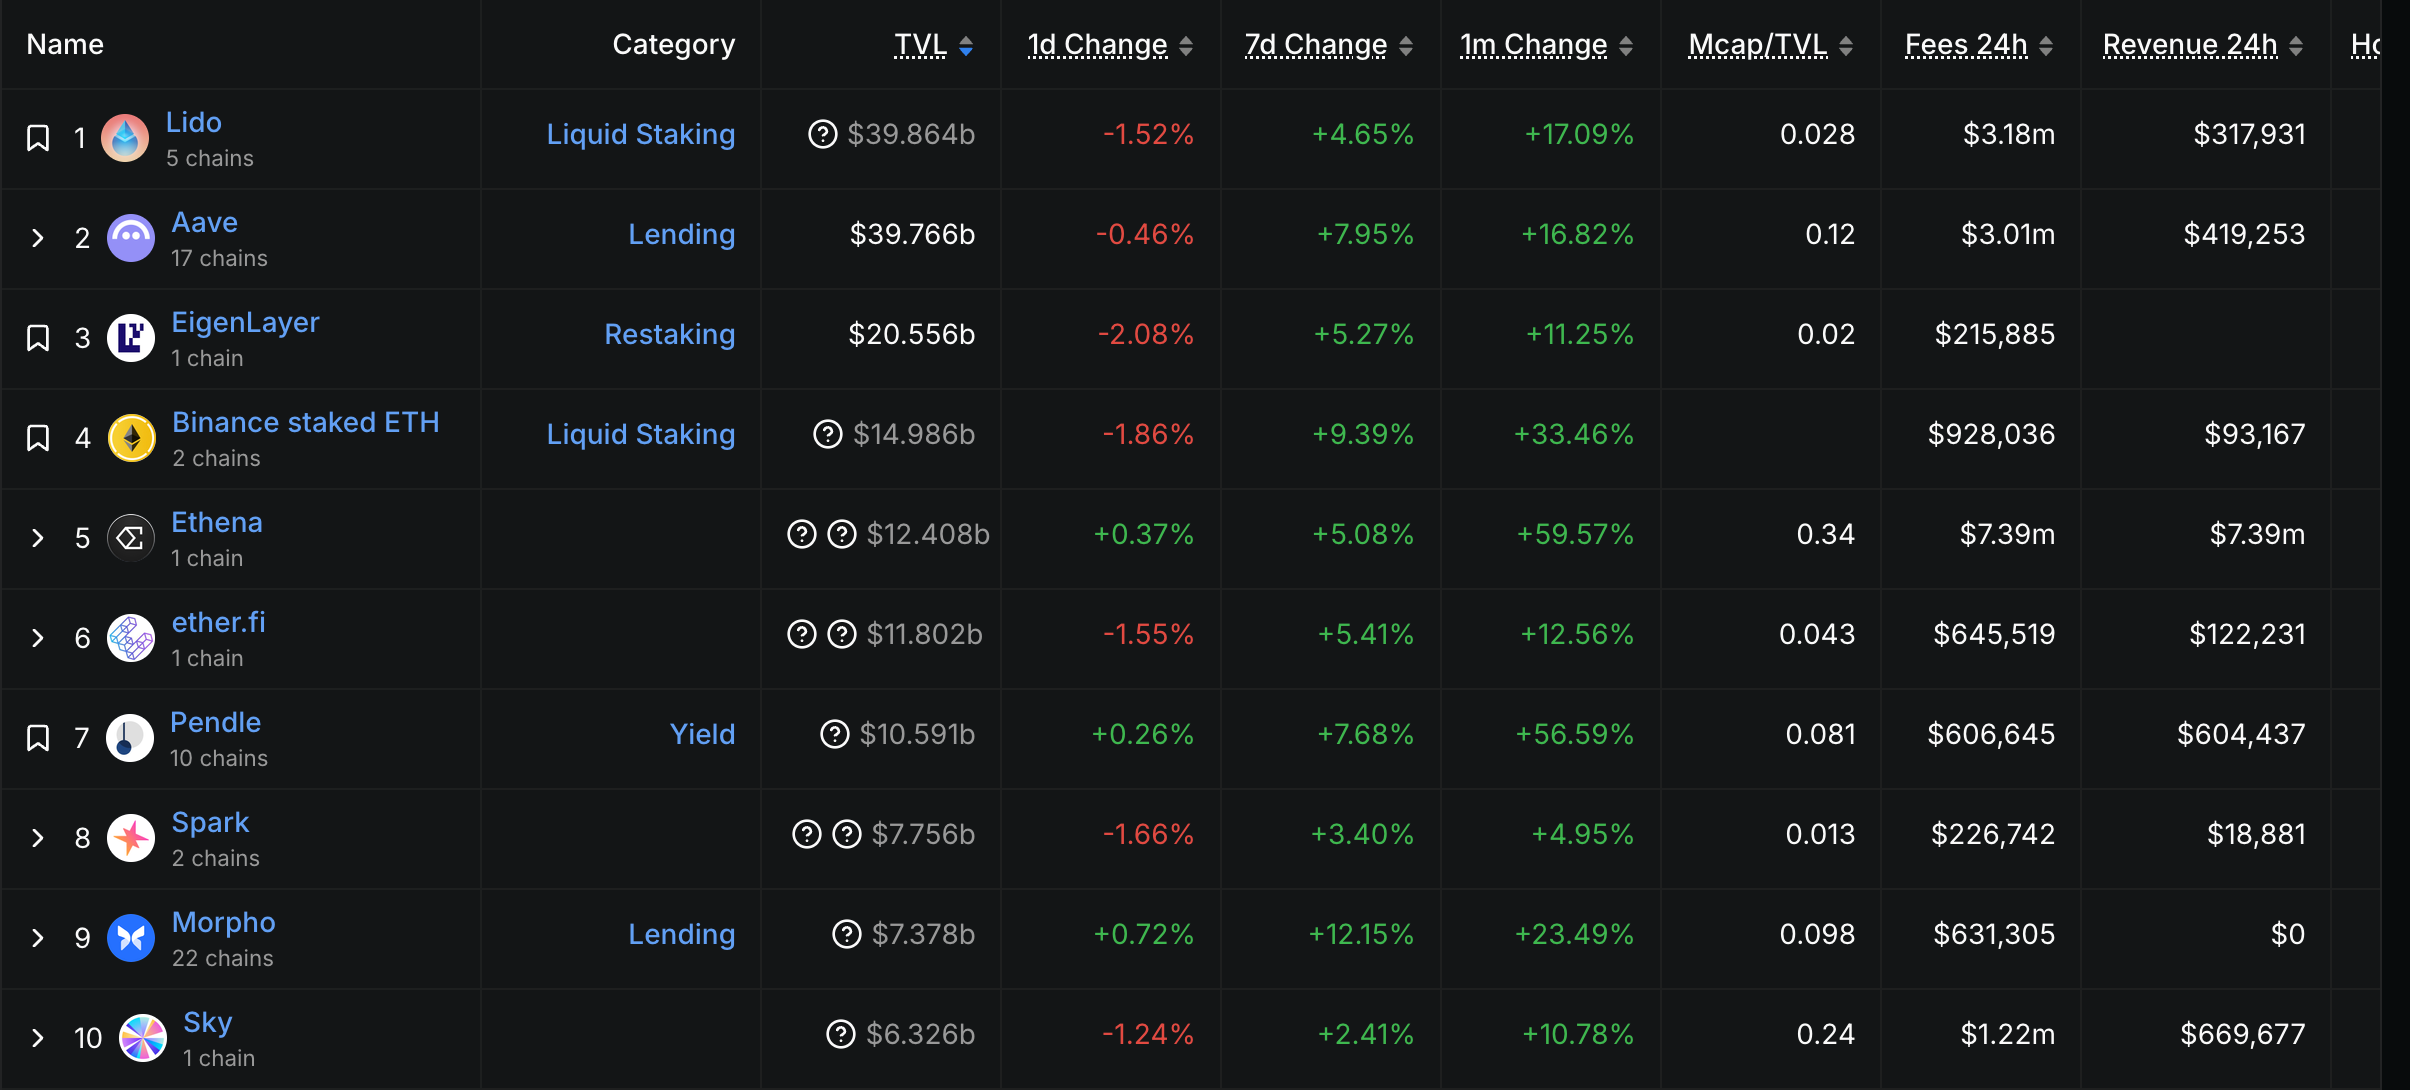Expand the Sky protocol row

click(x=38, y=1038)
